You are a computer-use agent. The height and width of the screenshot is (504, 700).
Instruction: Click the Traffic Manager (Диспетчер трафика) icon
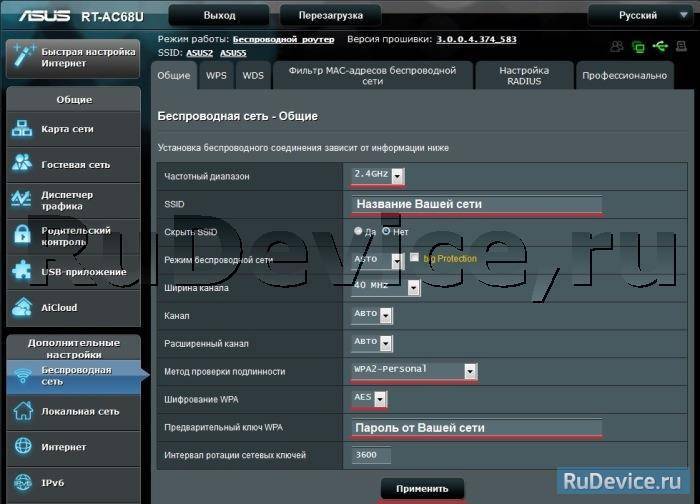point(22,200)
